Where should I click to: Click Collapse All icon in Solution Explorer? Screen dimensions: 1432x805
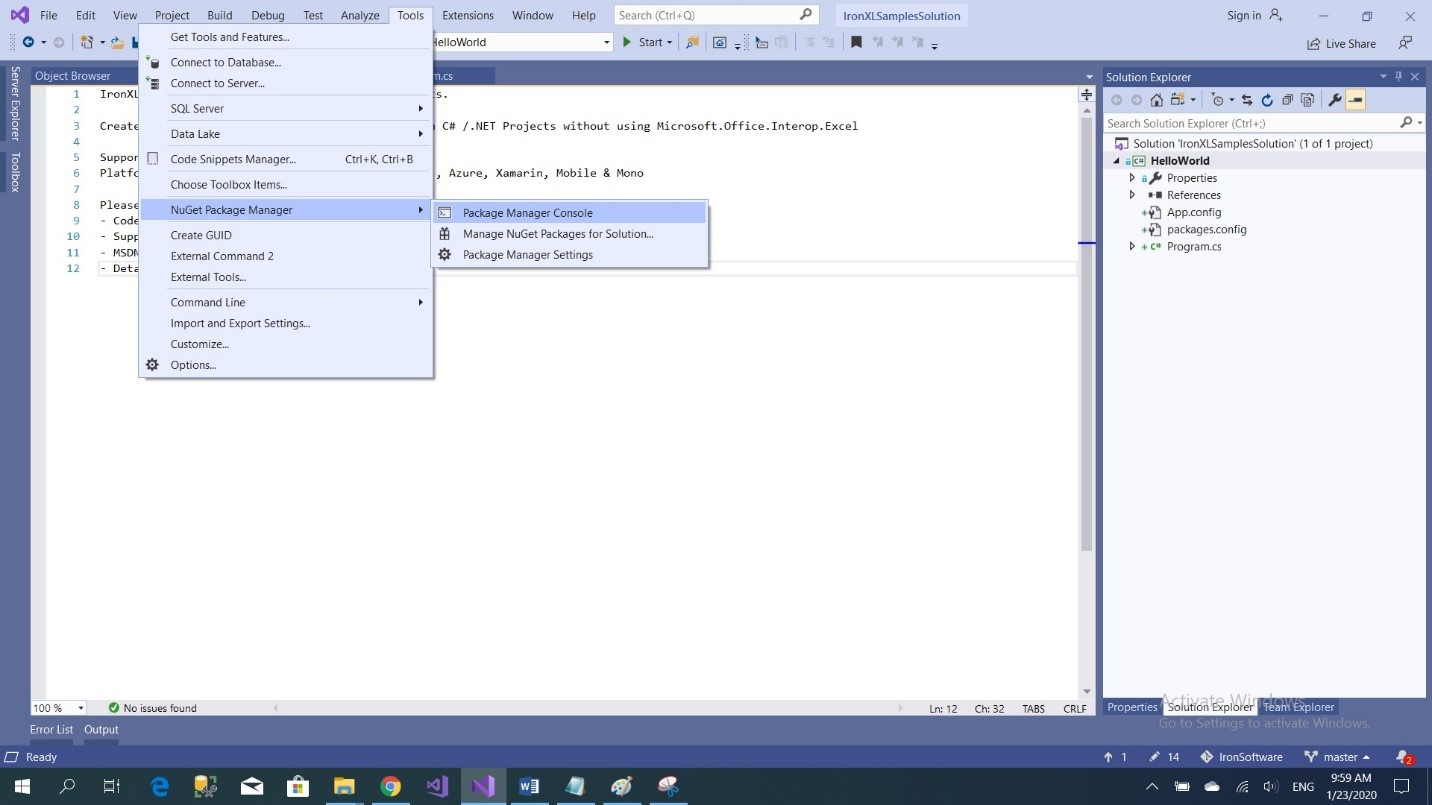tap(1287, 100)
